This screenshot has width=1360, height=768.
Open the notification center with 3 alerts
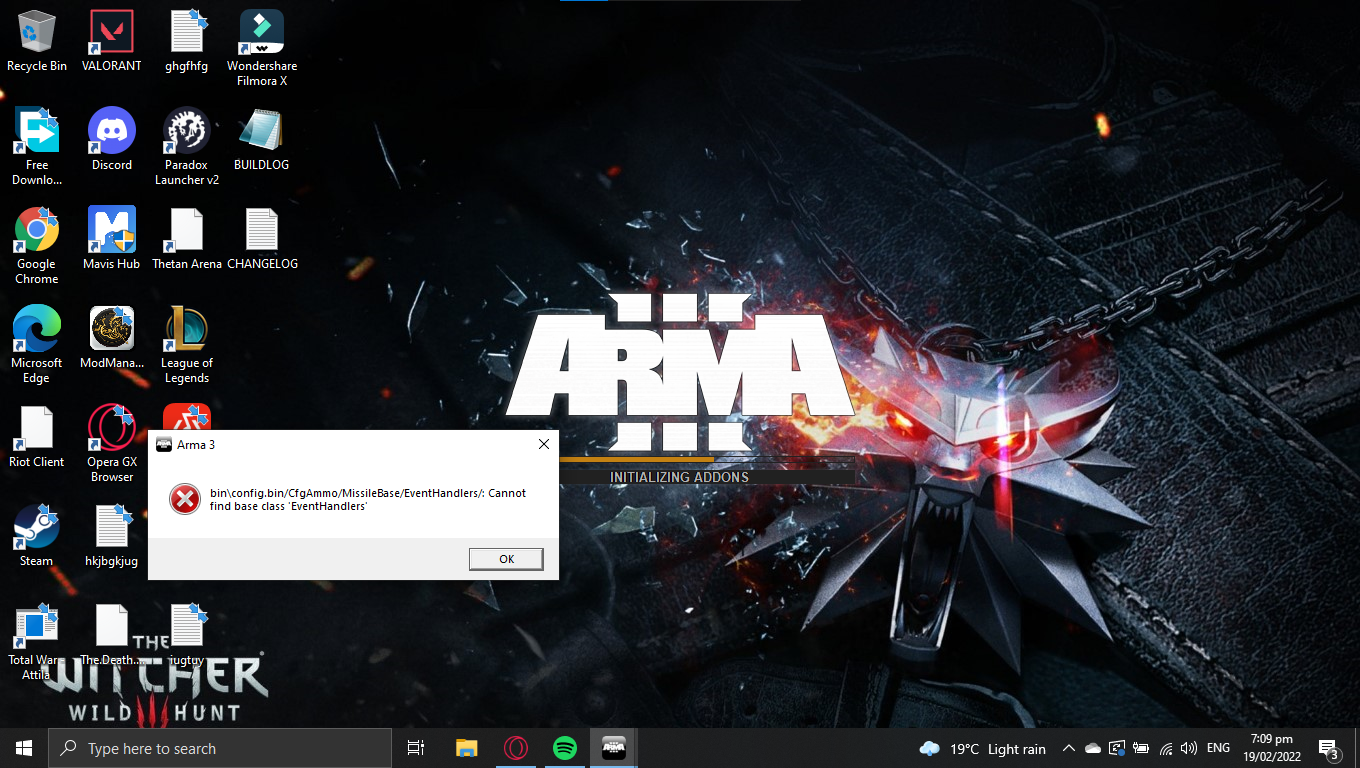[x=1328, y=748]
